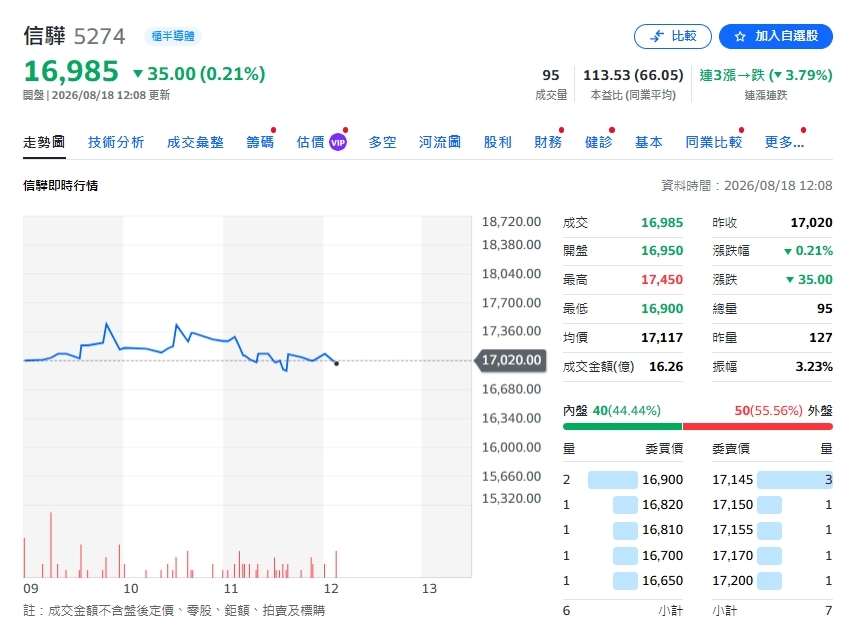The image size is (851, 632).
Task: Open the 財務 tab
Action: pos(548,142)
